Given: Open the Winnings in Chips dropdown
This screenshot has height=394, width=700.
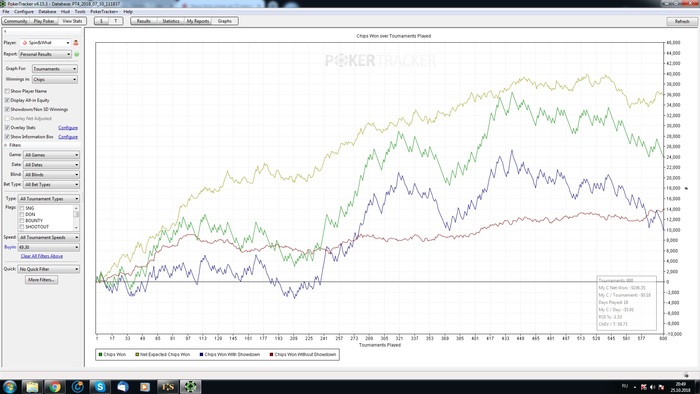Looking at the screenshot, I should pos(54,79).
